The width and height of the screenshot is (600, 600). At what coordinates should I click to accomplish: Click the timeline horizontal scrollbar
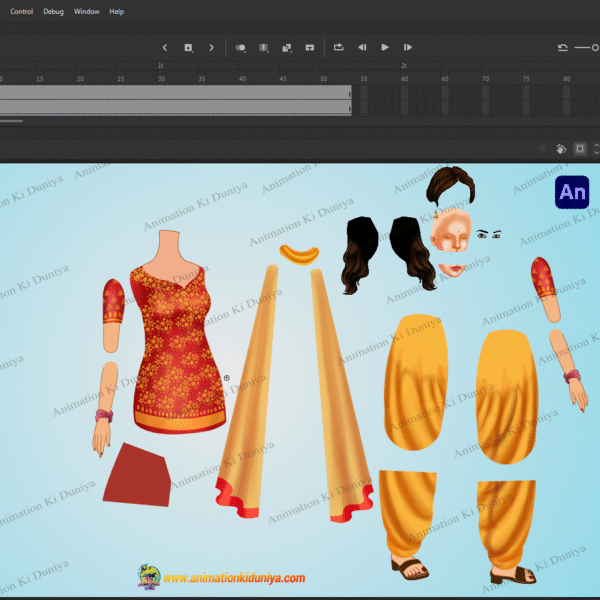[11, 121]
